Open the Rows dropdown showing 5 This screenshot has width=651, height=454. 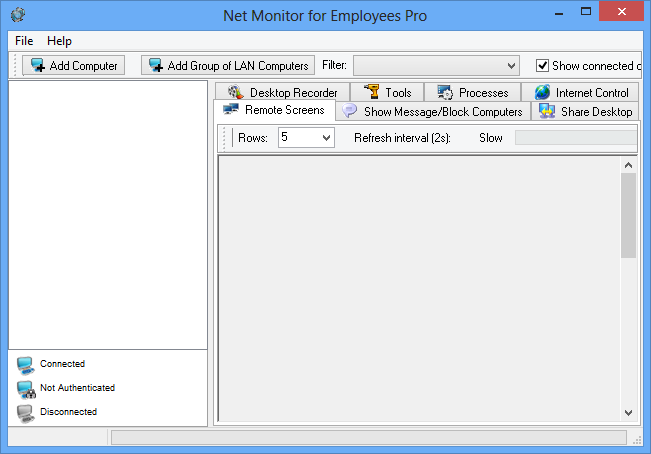[306, 137]
